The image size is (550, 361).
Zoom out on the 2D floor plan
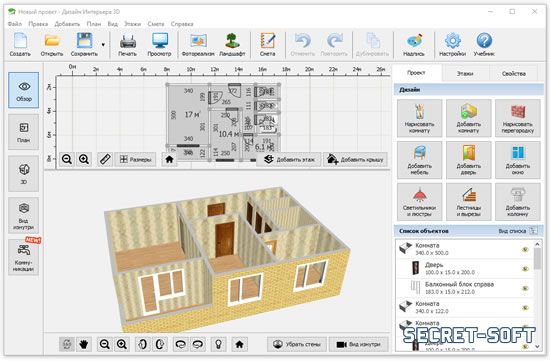click(67, 159)
